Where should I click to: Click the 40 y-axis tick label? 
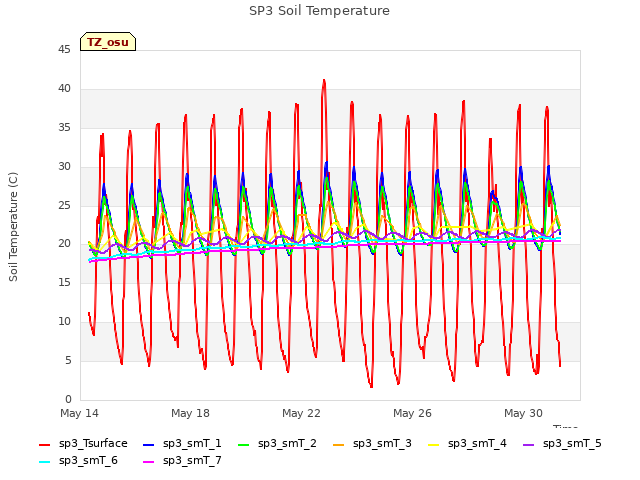[64, 89]
